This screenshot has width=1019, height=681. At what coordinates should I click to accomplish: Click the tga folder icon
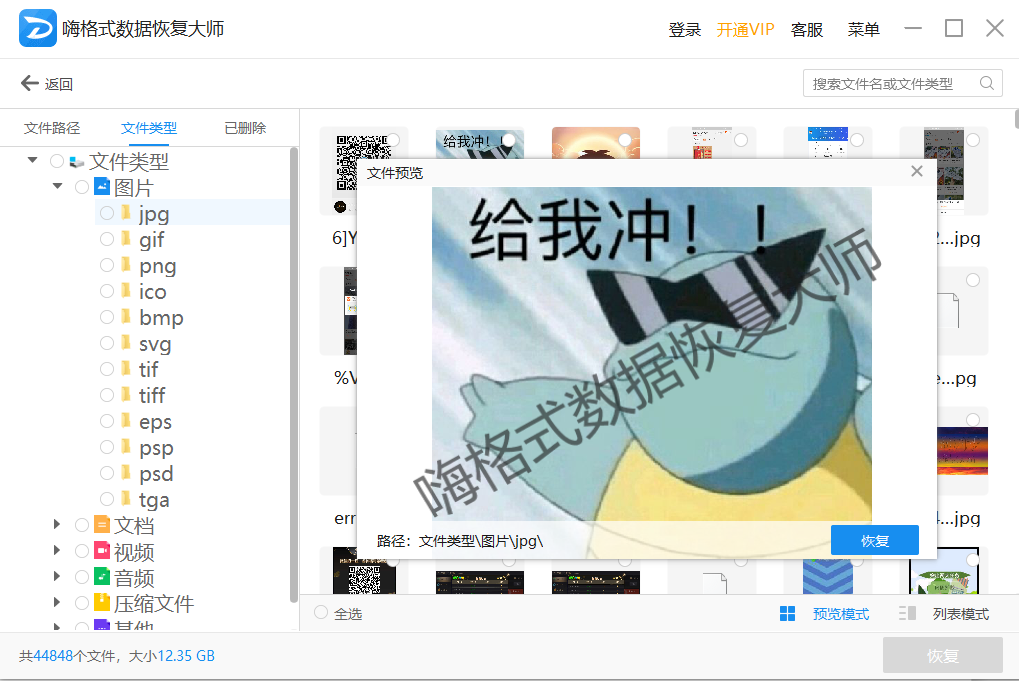point(126,498)
